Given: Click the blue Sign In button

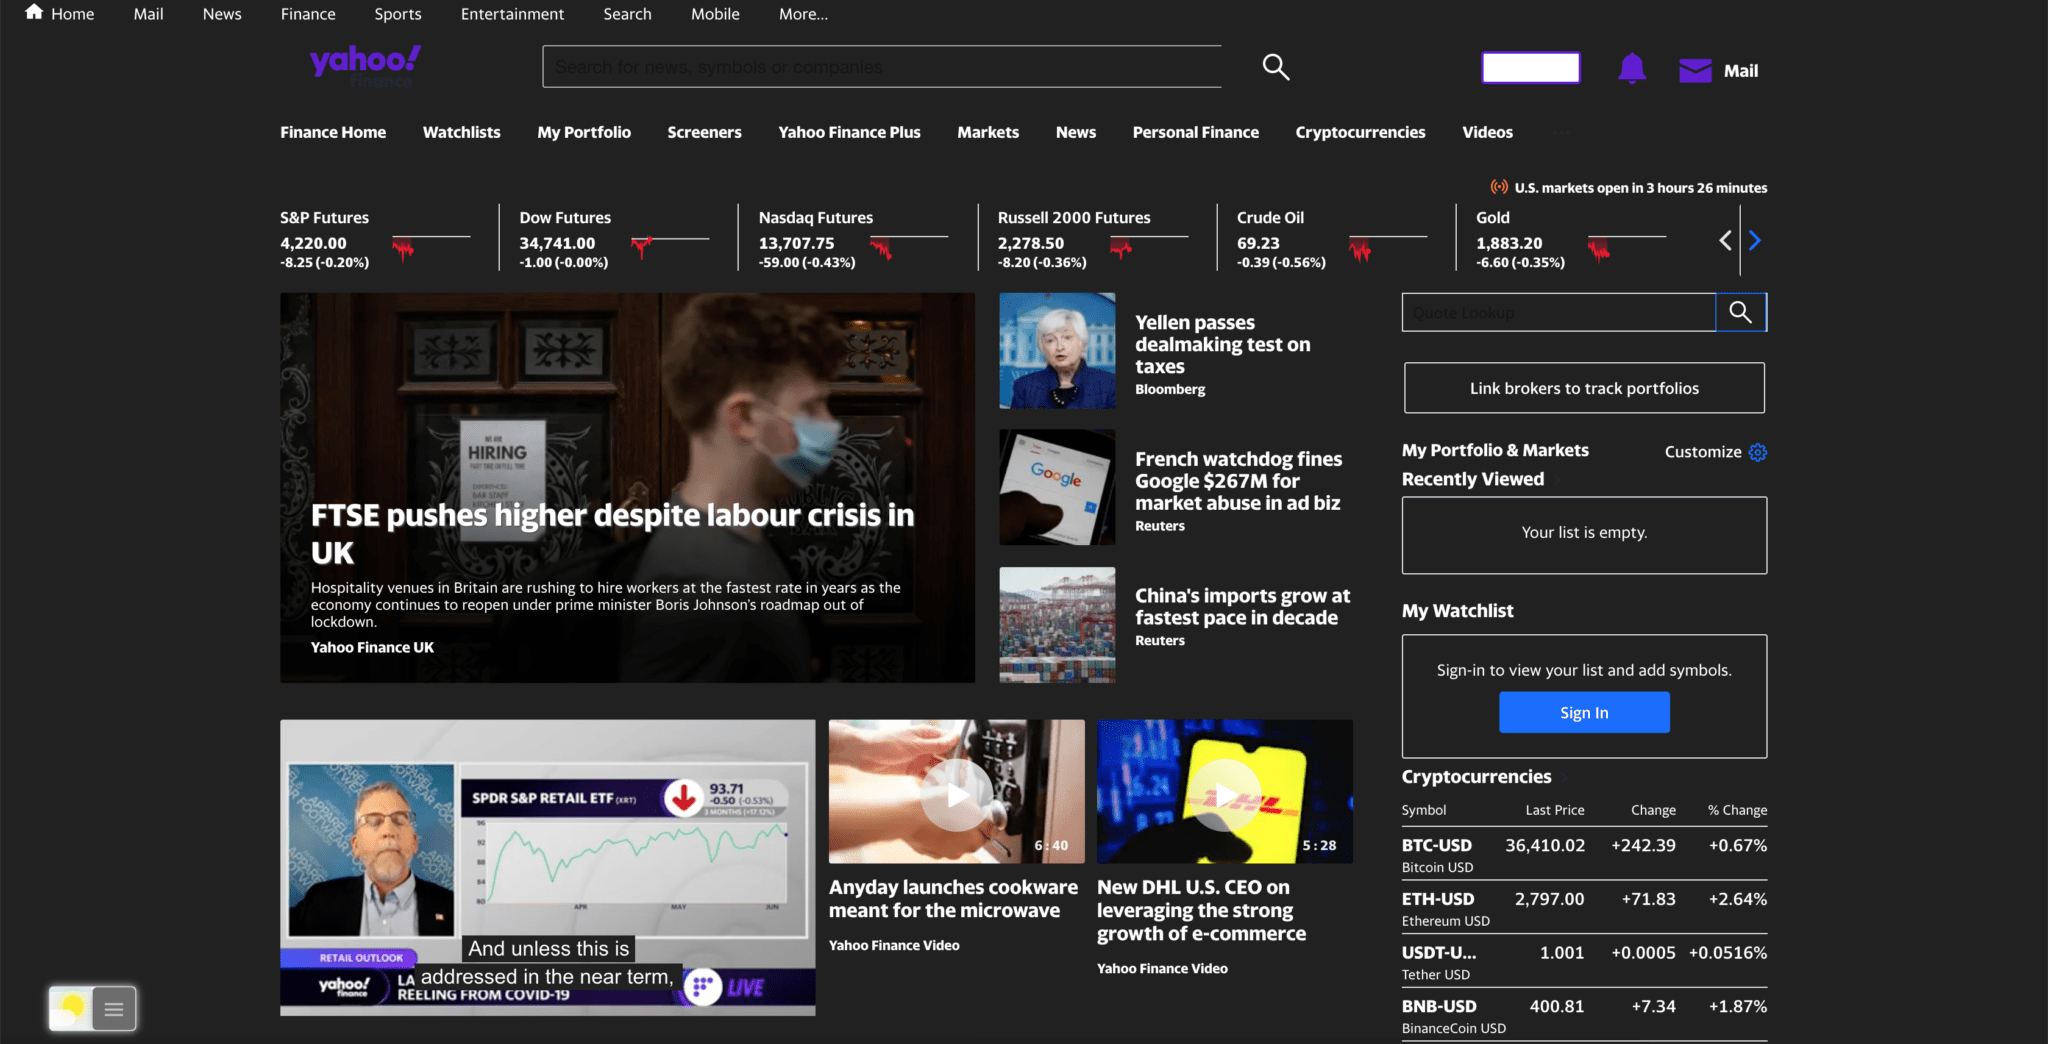Looking at the screenshot, I should [1584, 712].
